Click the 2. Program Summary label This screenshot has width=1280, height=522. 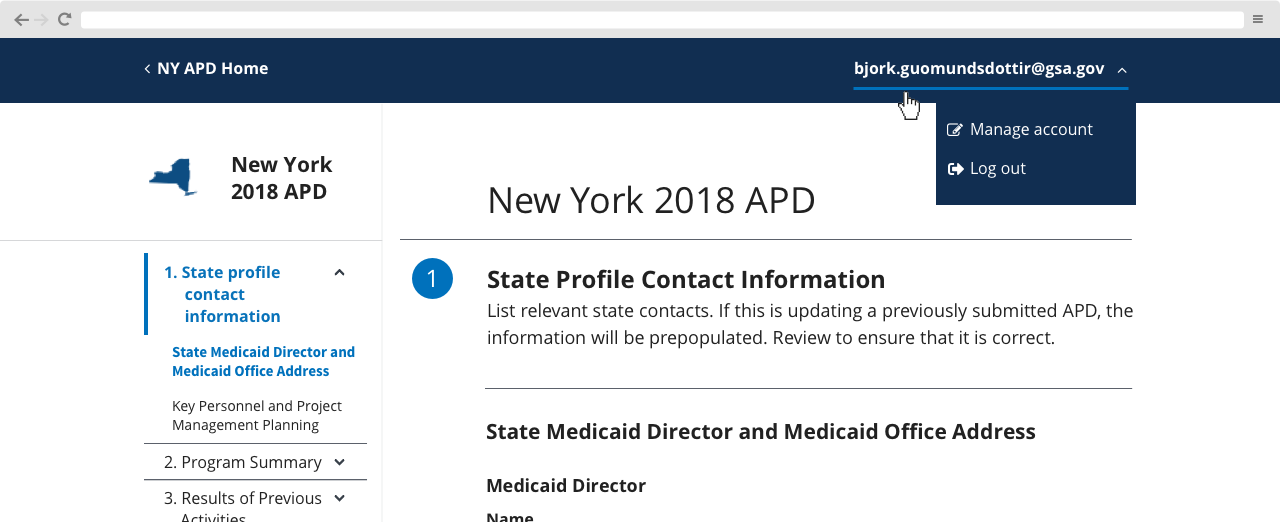point(243,462)
